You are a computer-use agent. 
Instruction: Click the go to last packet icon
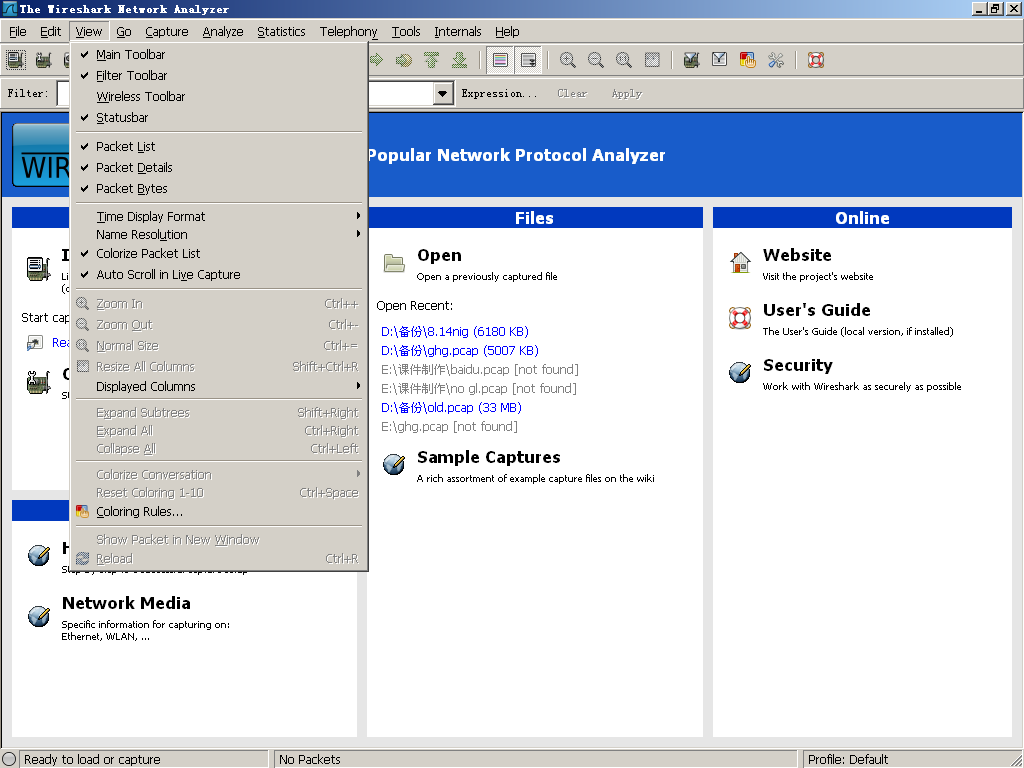point(460,60)
